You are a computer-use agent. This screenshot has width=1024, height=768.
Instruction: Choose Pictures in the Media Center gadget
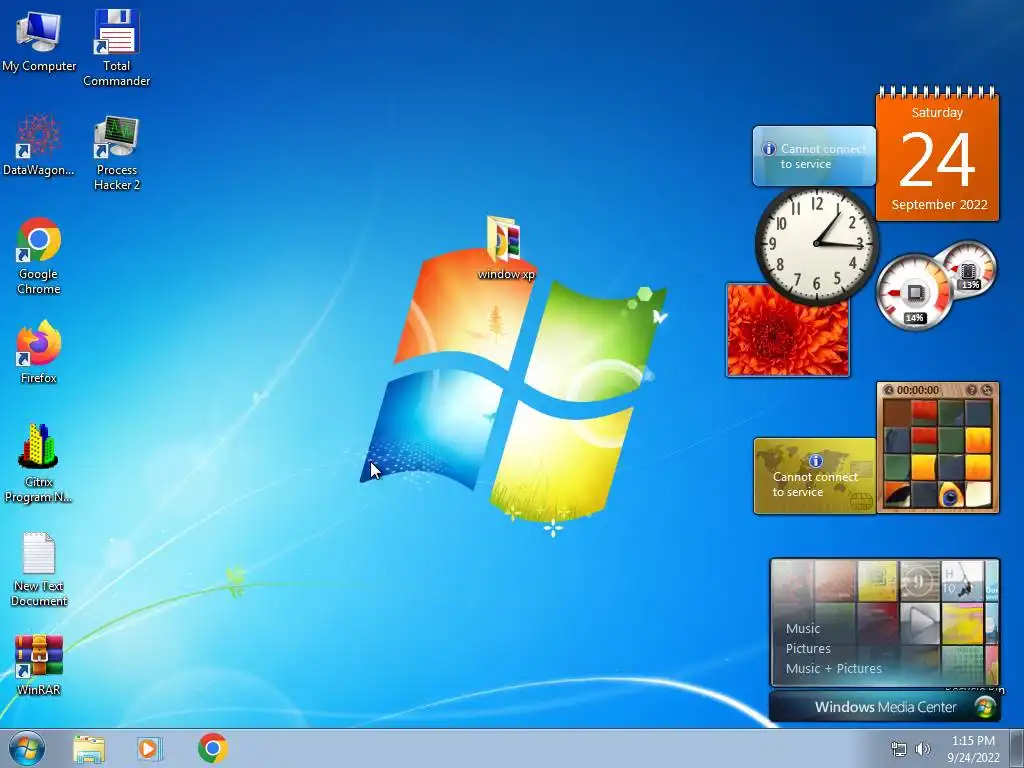[808, 648]
